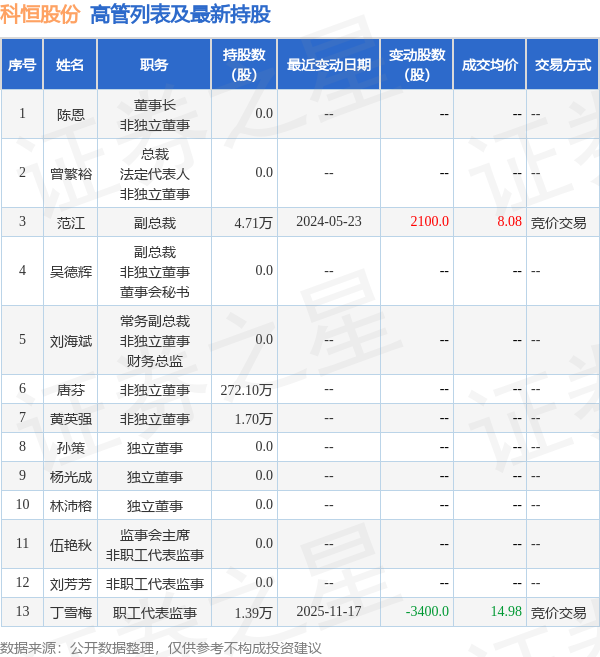Screen dimensions: 600x657
Task: Click the green 14.98 average price
Action: click(x=506, y=611)
